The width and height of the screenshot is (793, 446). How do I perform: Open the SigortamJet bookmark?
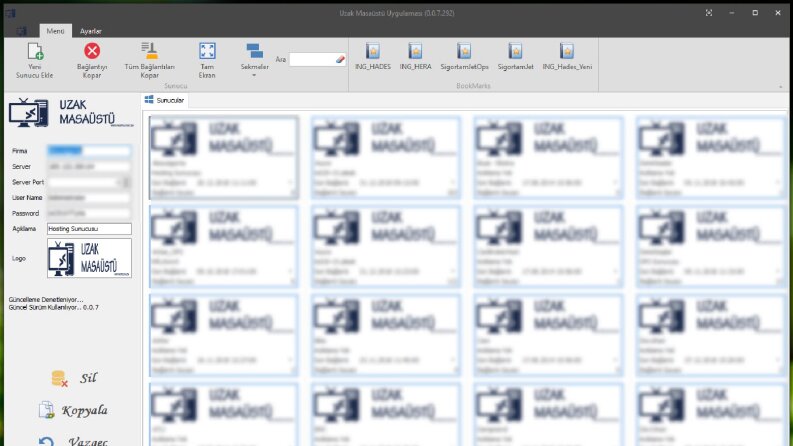click(x=515, y=57)
